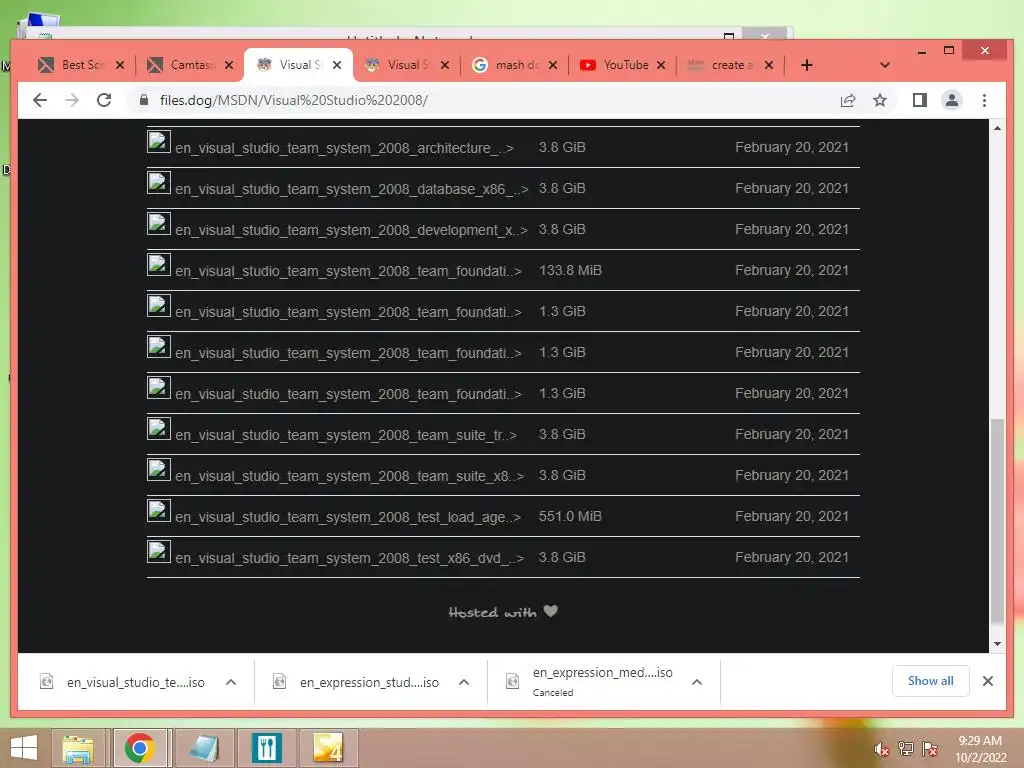1024x768 pixels.
Task: Open the notepad app in taskbar
Action: coord(204,748)
